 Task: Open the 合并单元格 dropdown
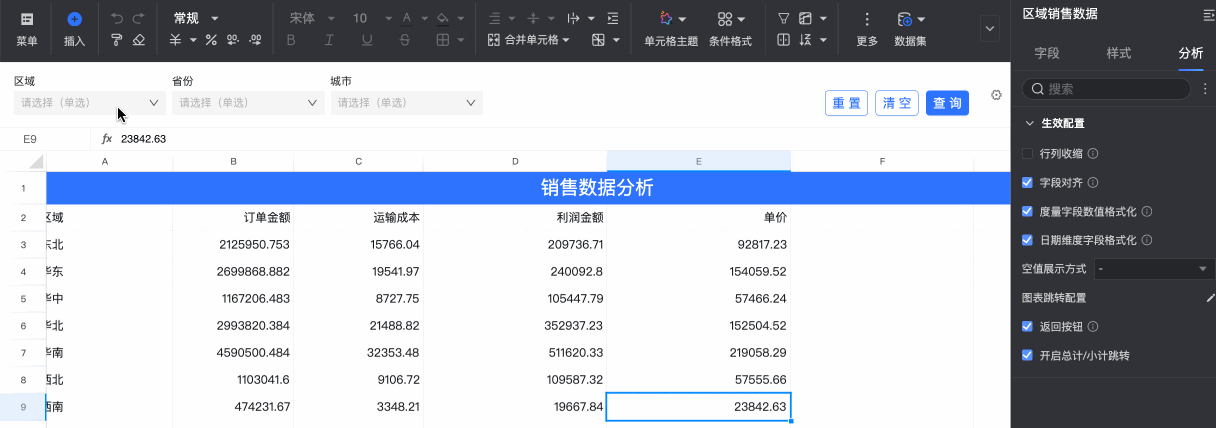coord(529,40)
